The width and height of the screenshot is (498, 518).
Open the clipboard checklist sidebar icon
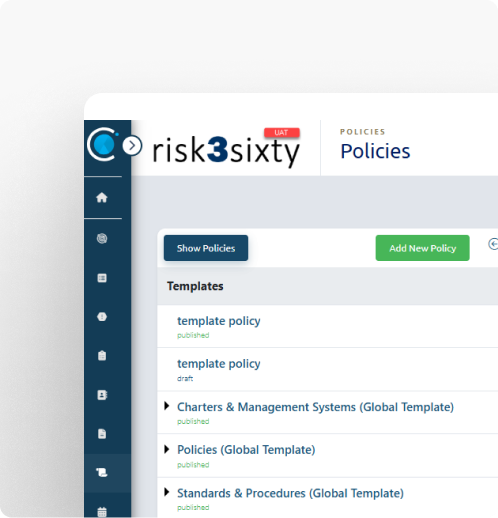click(102, 356)
